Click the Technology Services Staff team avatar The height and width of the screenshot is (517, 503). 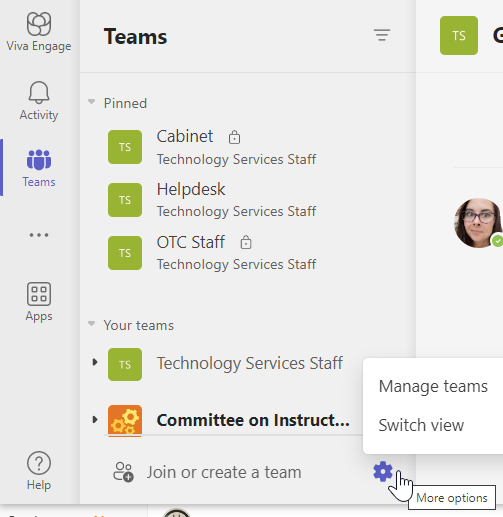pos(125,364)
